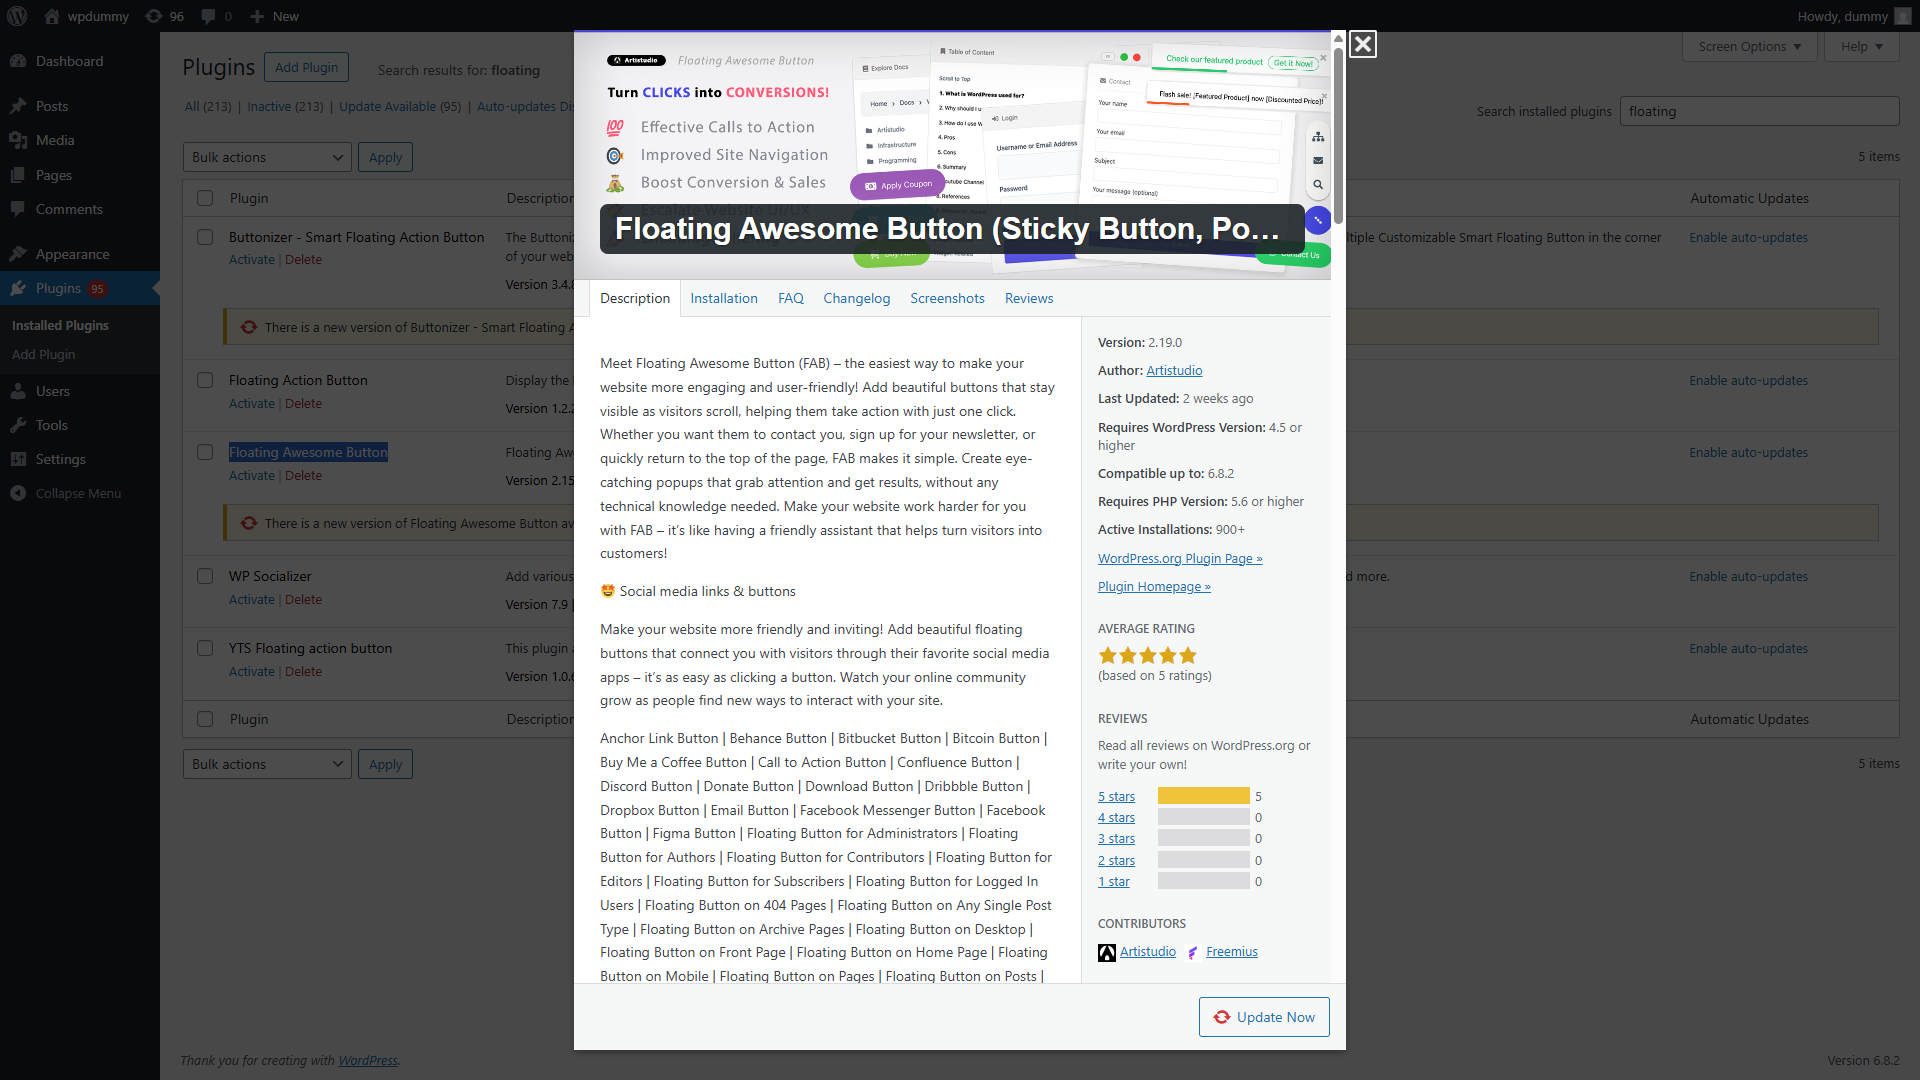Open the Changelog tab
The height and width of the screenshot is (1080, 1920).
click(x=856, y=298)
